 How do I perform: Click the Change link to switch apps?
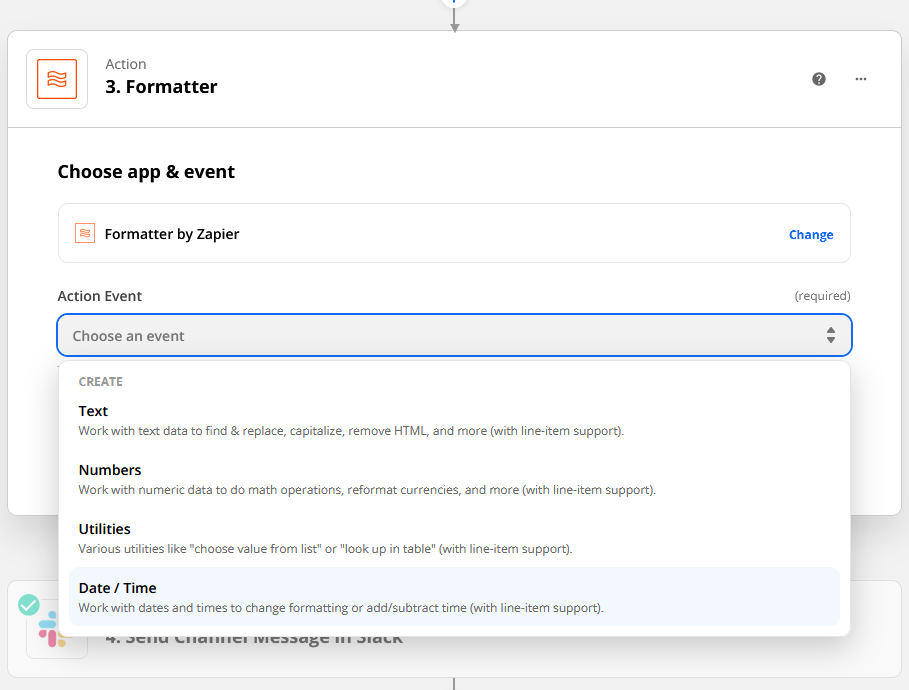pyautogui.click(x=810, y=235)
